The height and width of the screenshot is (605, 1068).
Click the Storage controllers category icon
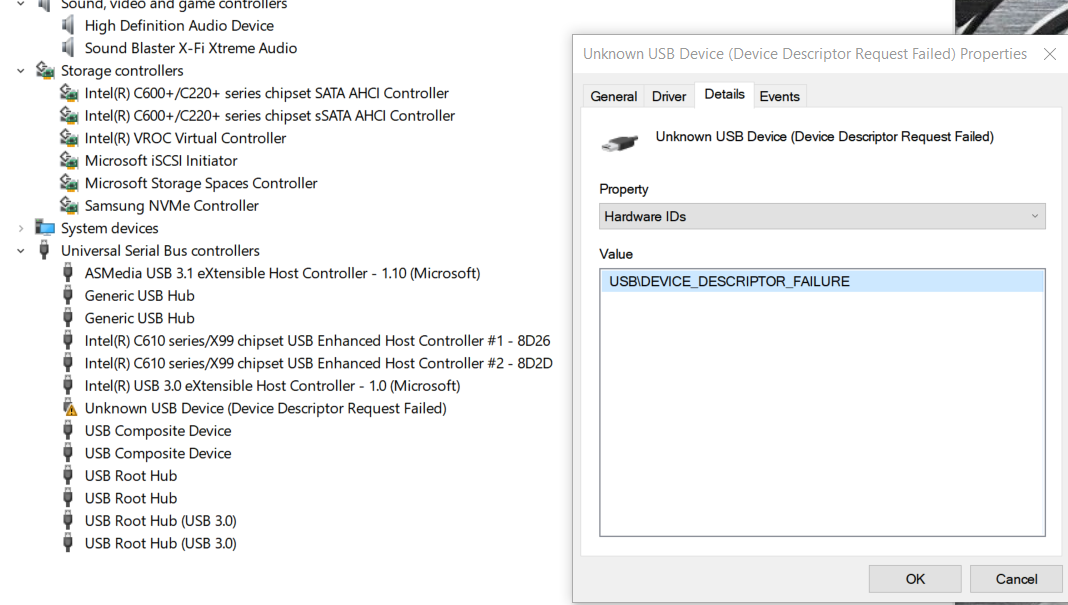click(45, 70)
